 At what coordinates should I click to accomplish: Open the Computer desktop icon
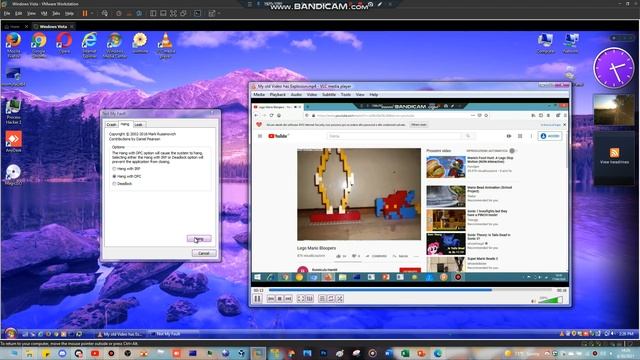click(x=545, y=43)
